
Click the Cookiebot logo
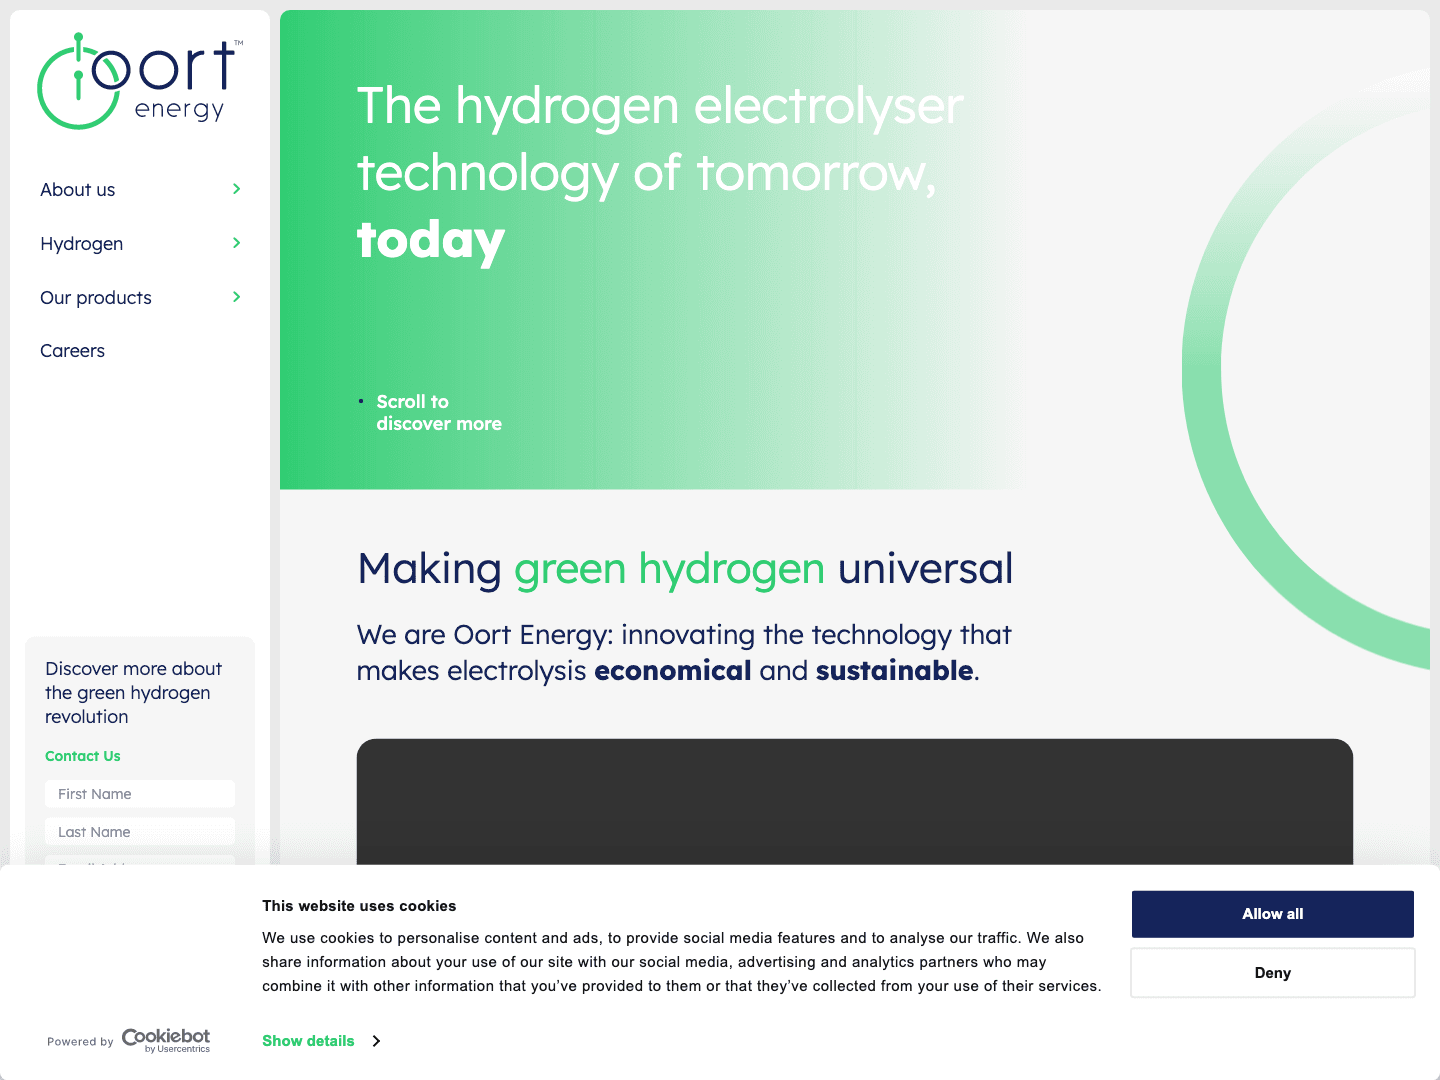(166, 1040)
